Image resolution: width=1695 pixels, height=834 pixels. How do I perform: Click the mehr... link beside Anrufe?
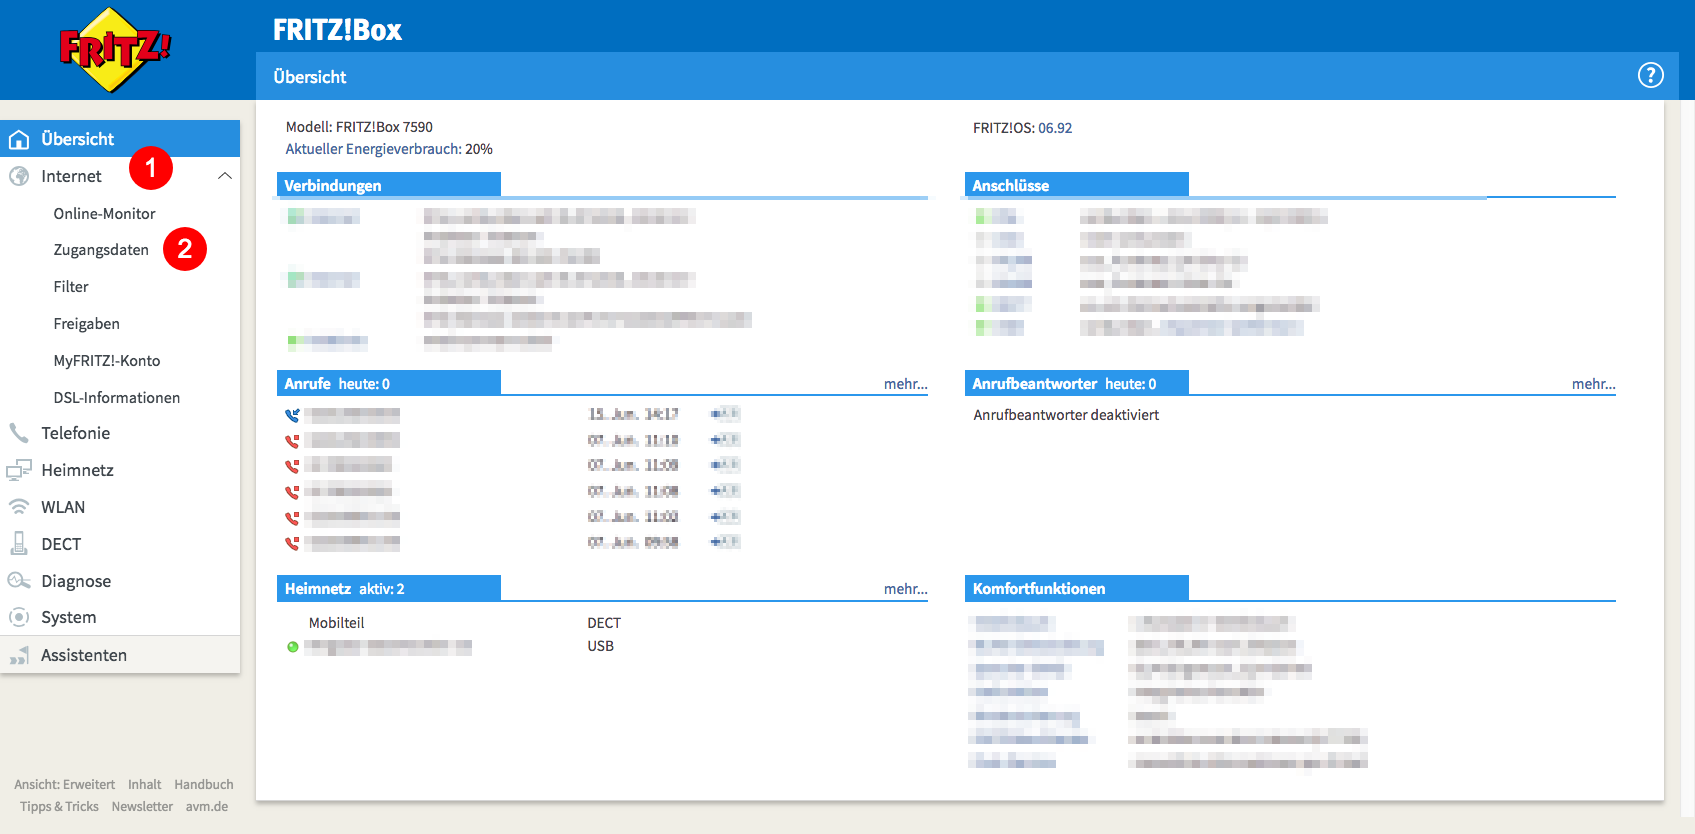pyautogui.click(x=906, y=384)
